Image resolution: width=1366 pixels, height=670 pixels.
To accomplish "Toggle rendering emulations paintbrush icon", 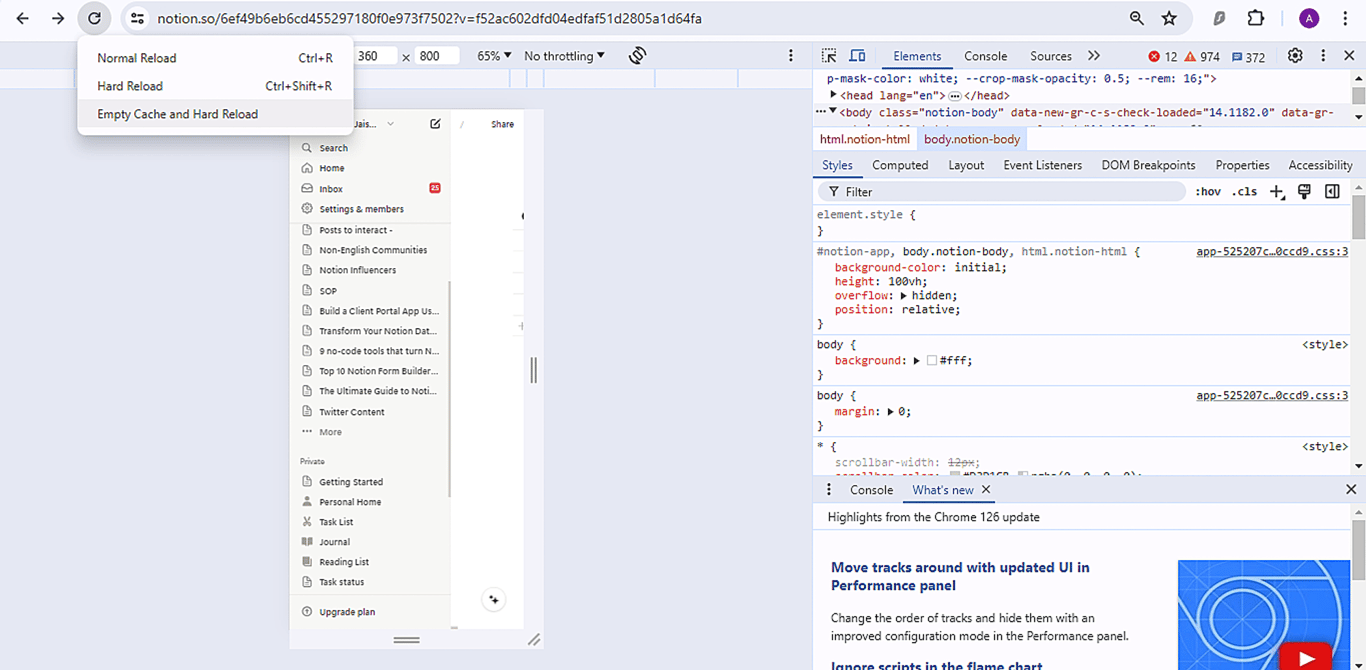I will (x=1304, y=192).
